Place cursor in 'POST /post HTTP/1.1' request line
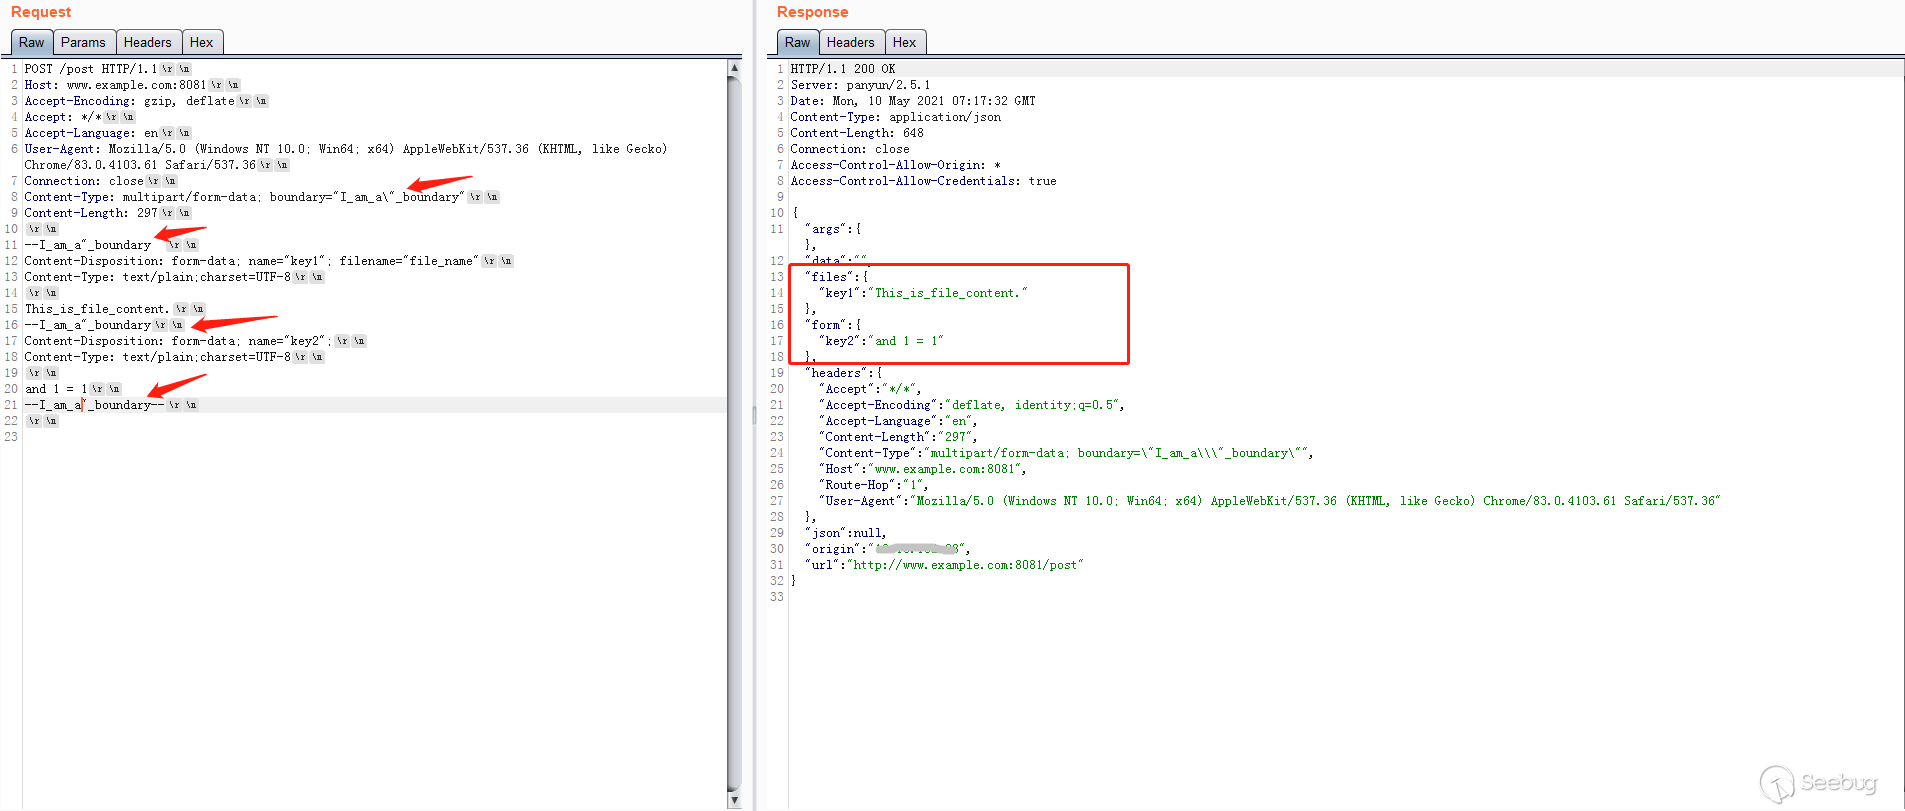This screenshot has height=811, width=1905. 90,69
